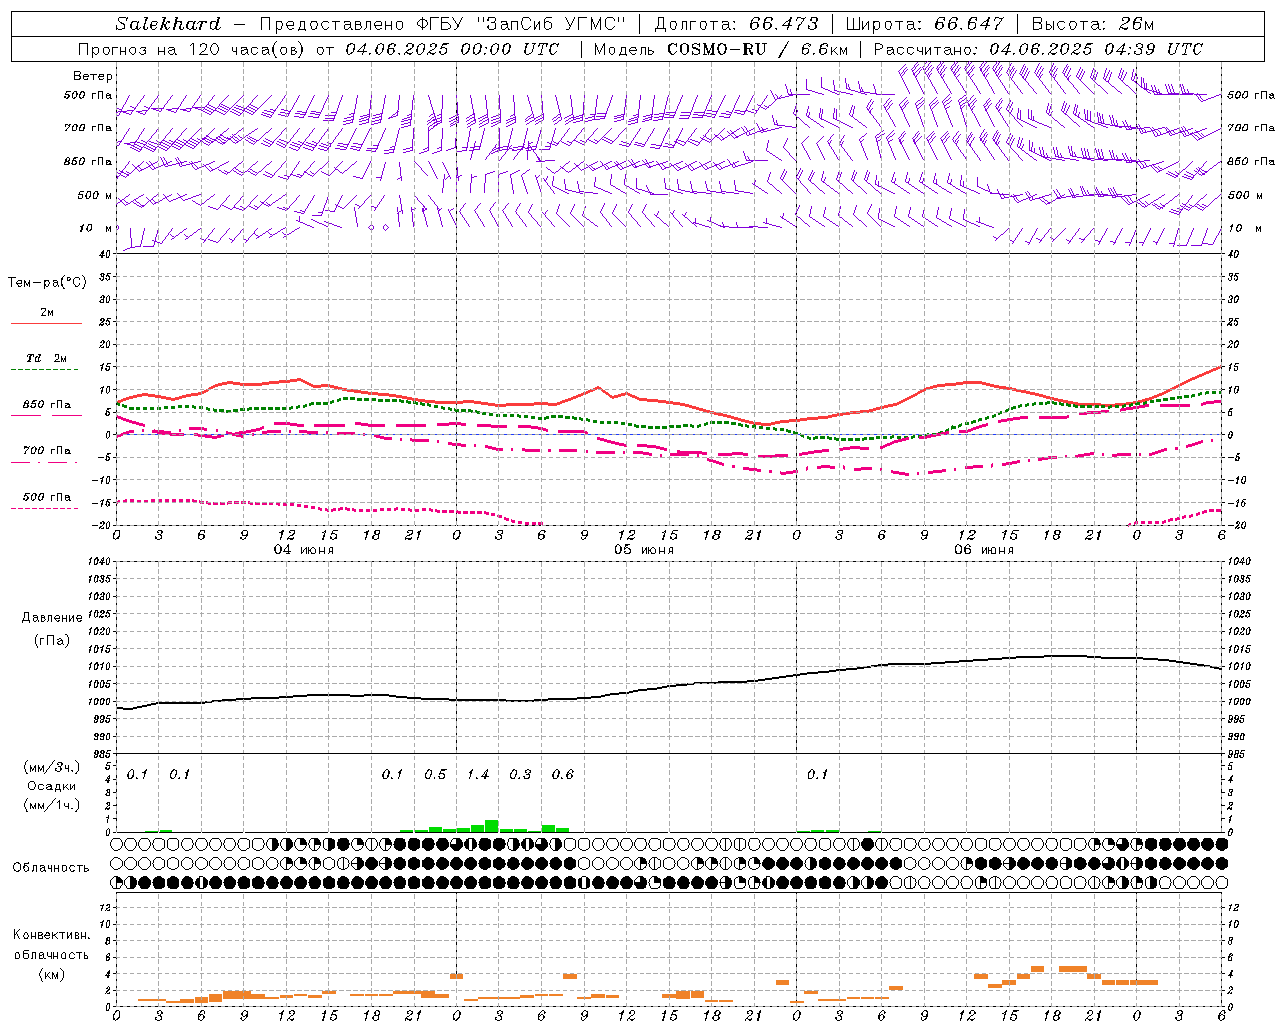Click the tallest green precipitation bar
The image size is (1280, 1024).
pyautogui.click(x=491, y=826)
